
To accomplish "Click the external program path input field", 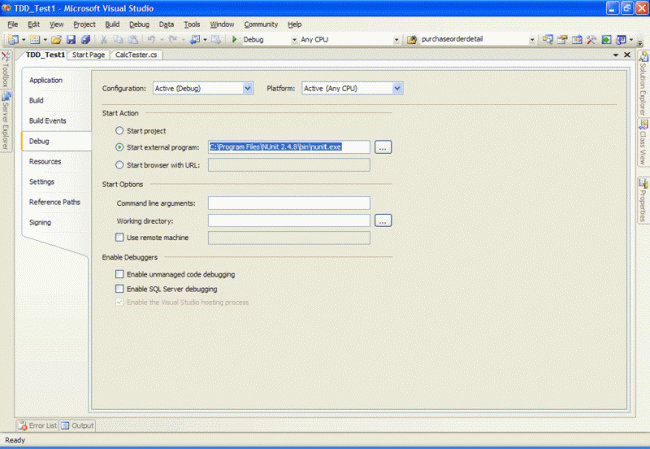I will [x=289, y=147].
